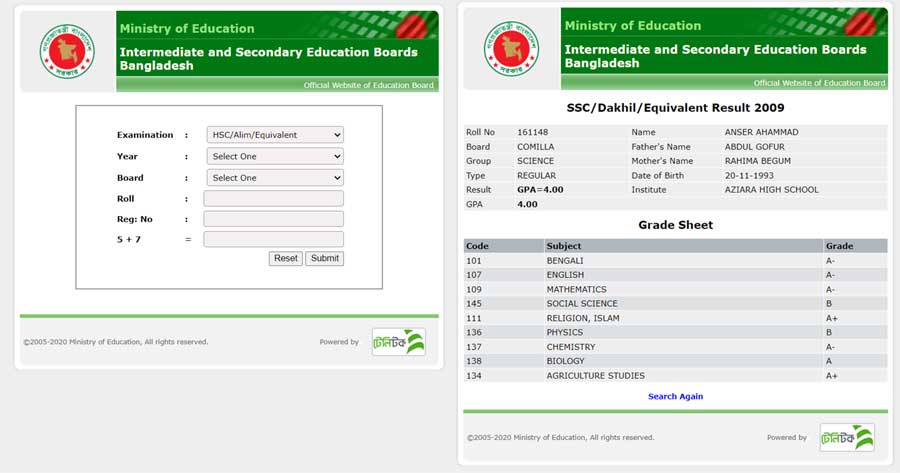Select name ANSER AHAMMAD

[x=761, y=132]
